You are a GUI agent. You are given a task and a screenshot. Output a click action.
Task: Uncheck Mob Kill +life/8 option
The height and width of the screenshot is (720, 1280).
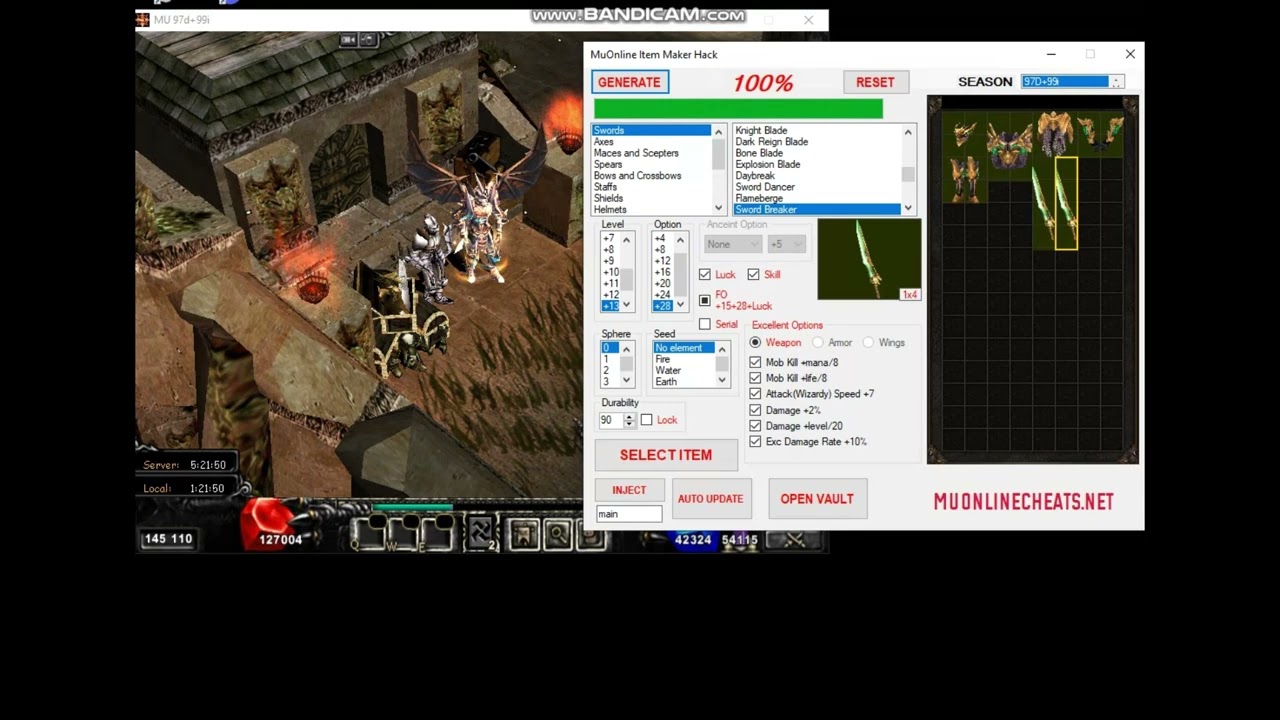tap(755, 378)
